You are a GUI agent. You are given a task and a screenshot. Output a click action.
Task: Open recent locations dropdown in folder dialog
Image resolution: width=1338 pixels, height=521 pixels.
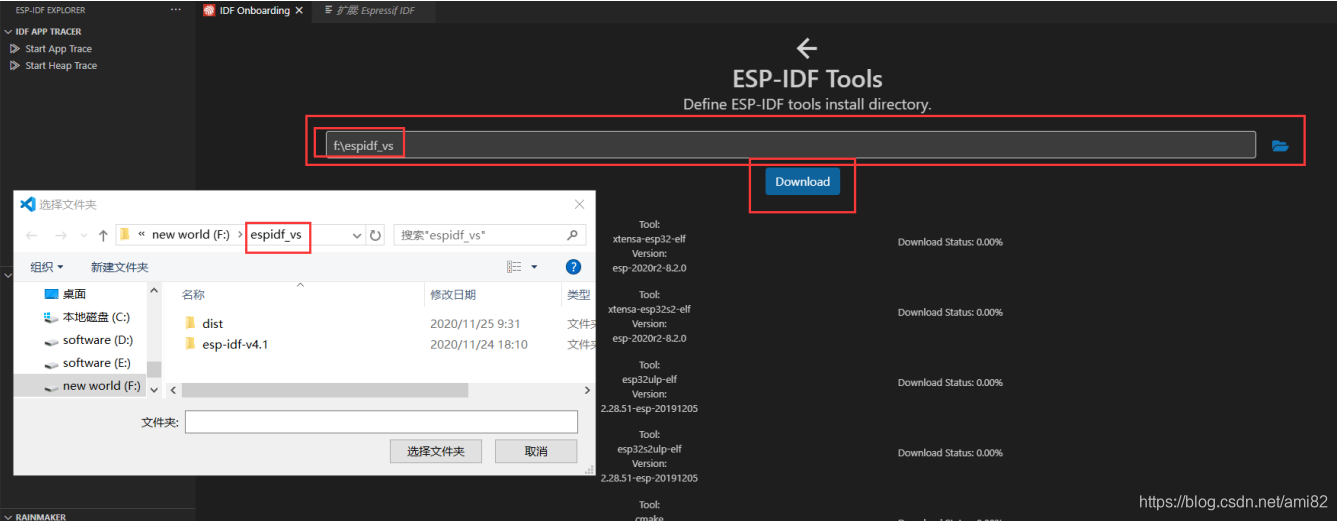click(x=83, y=236)
